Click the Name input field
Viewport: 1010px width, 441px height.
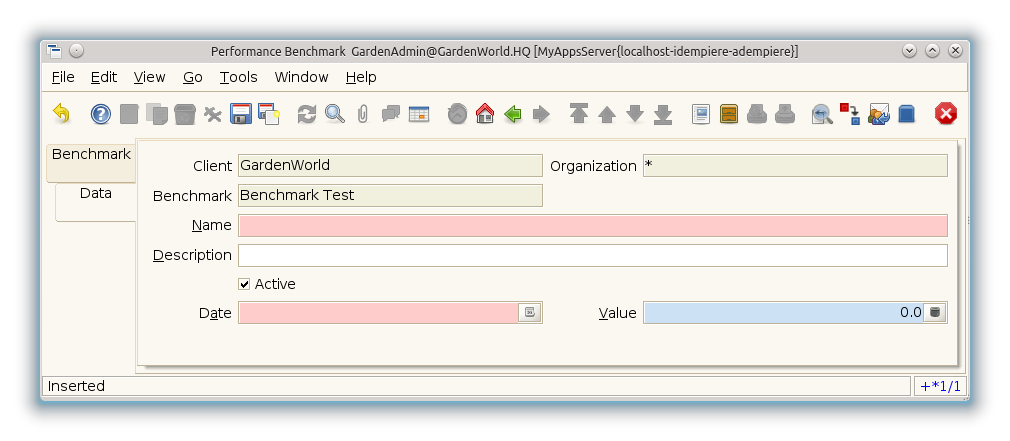pyautogui.click(x=592, y=225)
